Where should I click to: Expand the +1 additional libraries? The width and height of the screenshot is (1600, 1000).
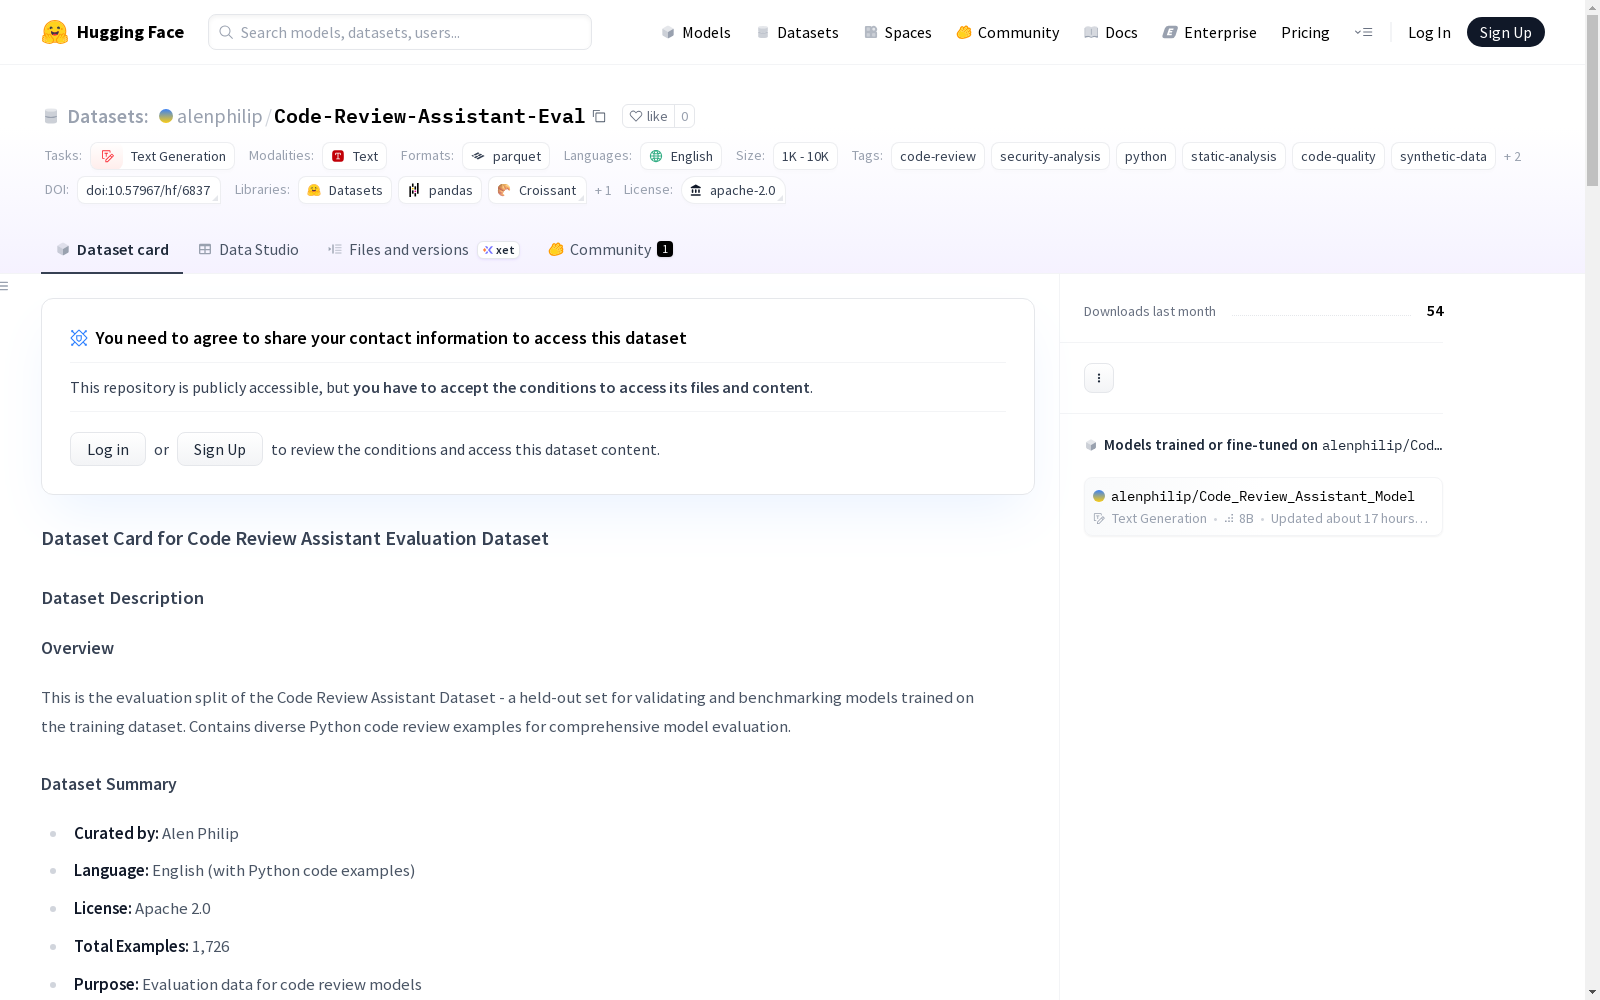[603, 190]
